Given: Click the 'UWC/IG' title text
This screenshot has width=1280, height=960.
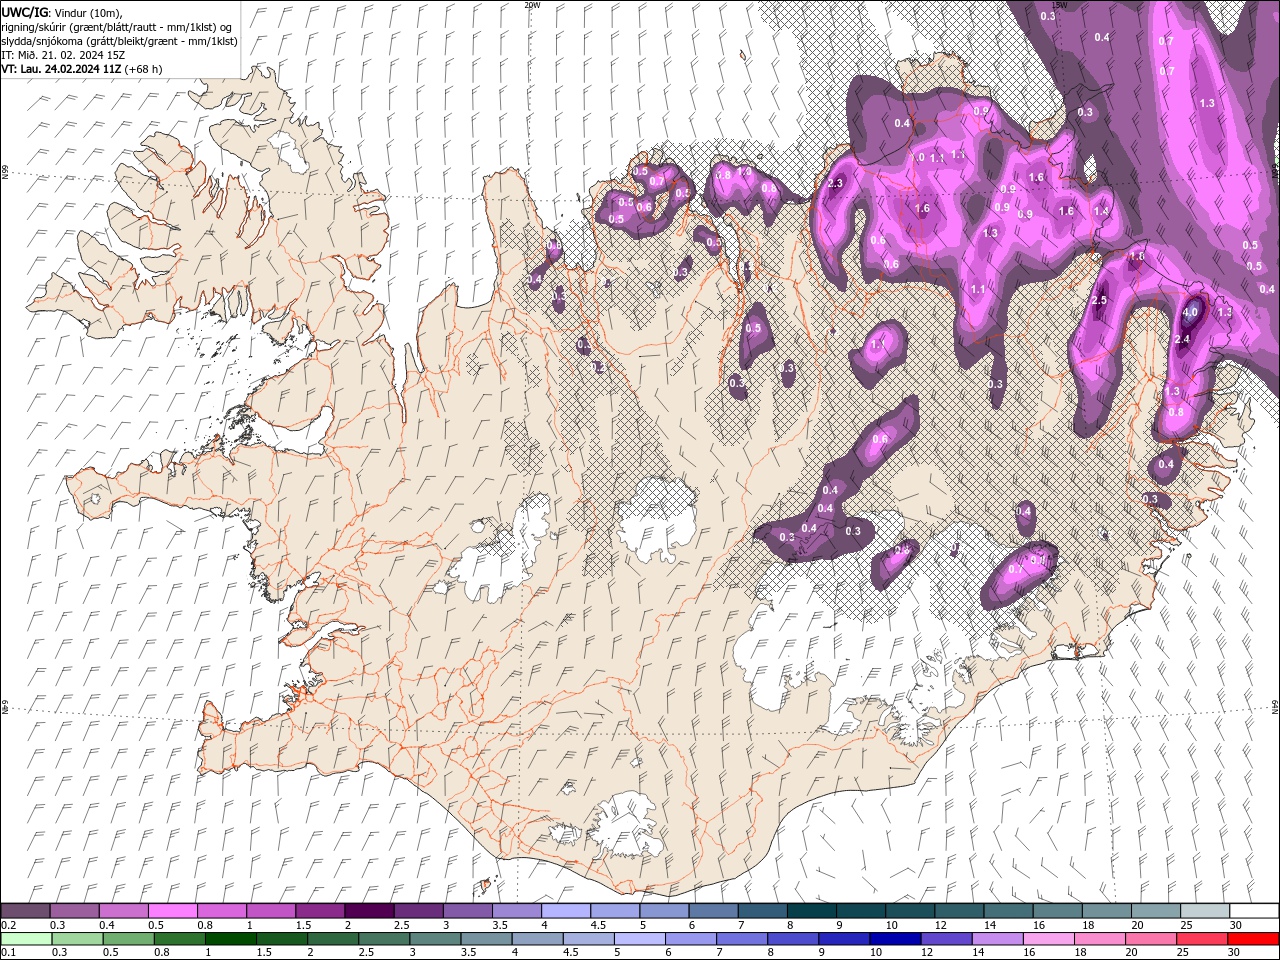Looking at the screenshot, I should [x=23, y=11].
